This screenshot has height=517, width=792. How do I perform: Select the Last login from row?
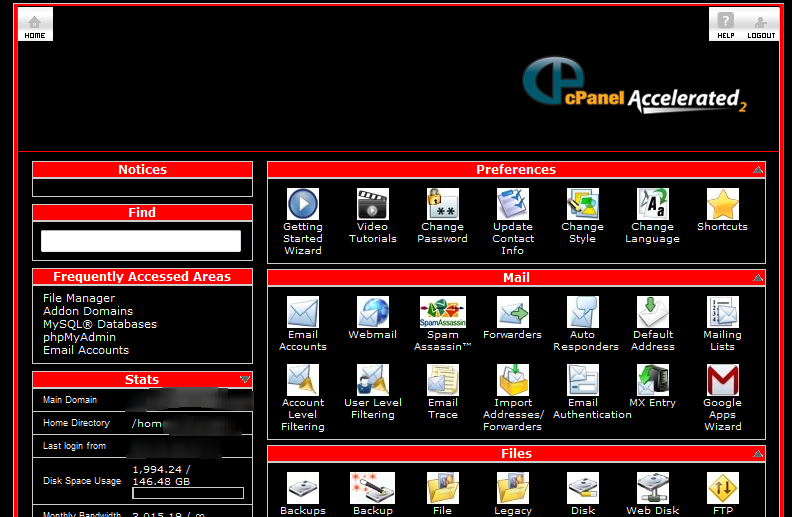(x=142, y=446)
